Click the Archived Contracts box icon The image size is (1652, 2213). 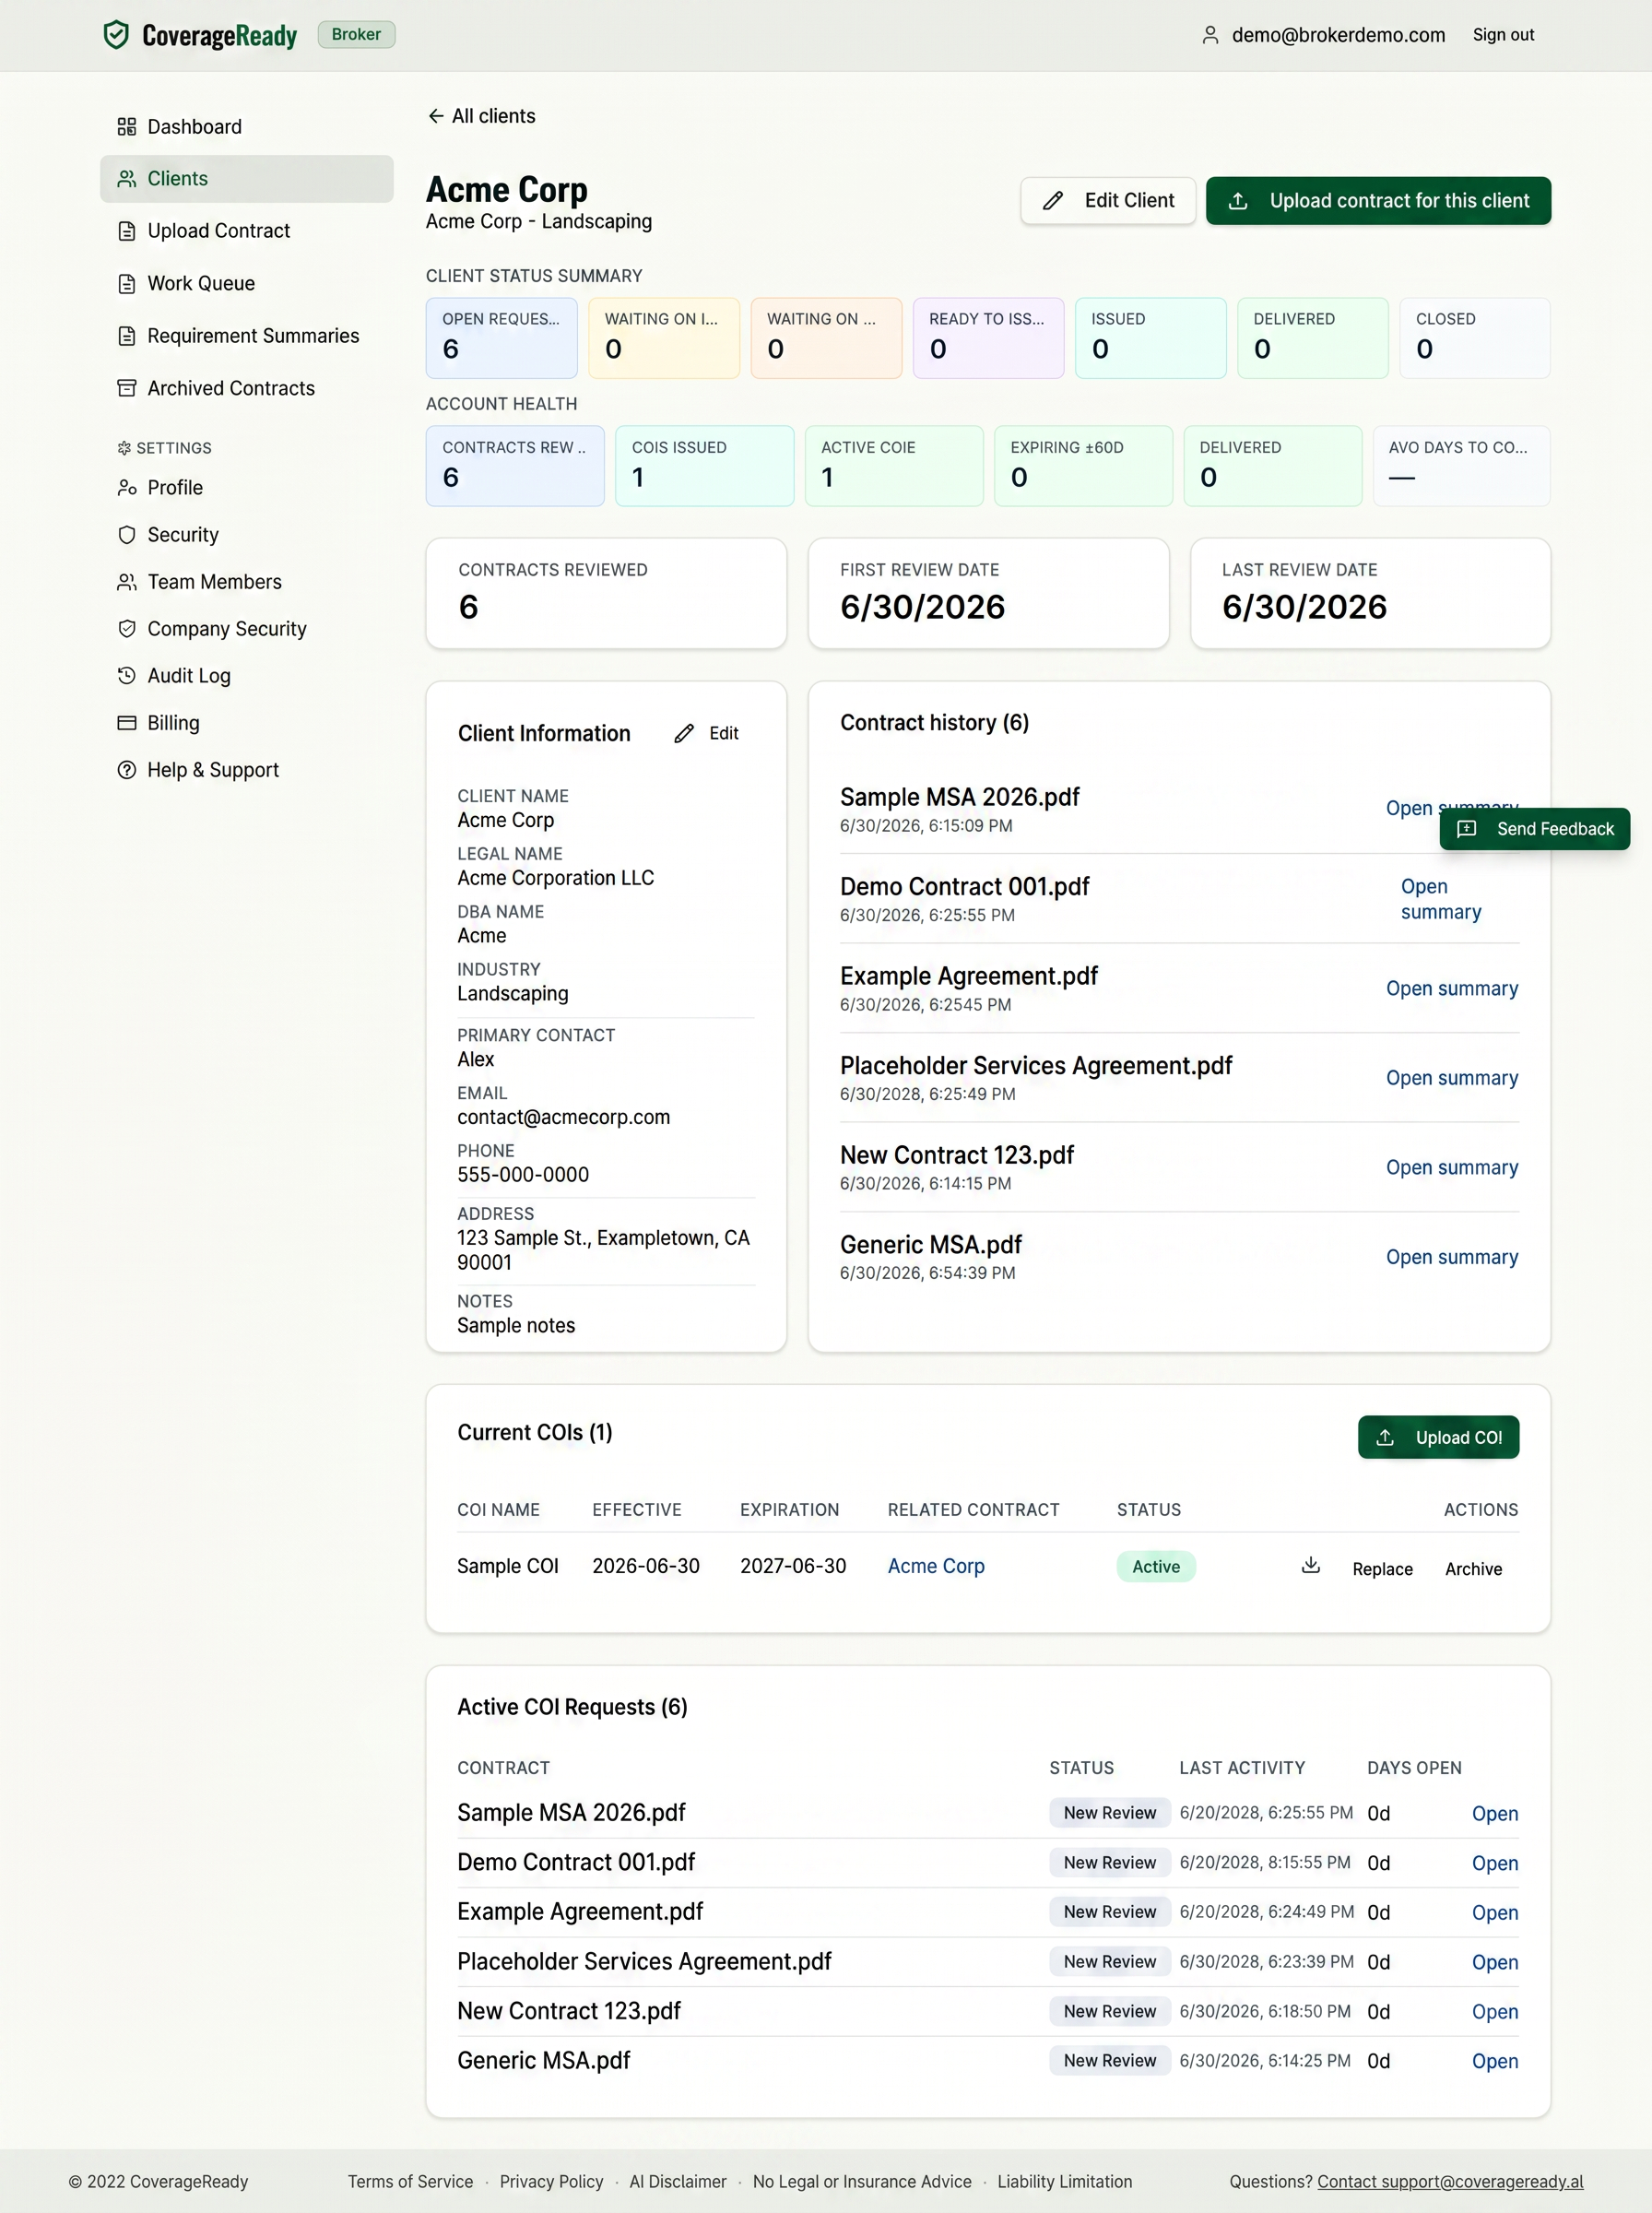point(126,388)
